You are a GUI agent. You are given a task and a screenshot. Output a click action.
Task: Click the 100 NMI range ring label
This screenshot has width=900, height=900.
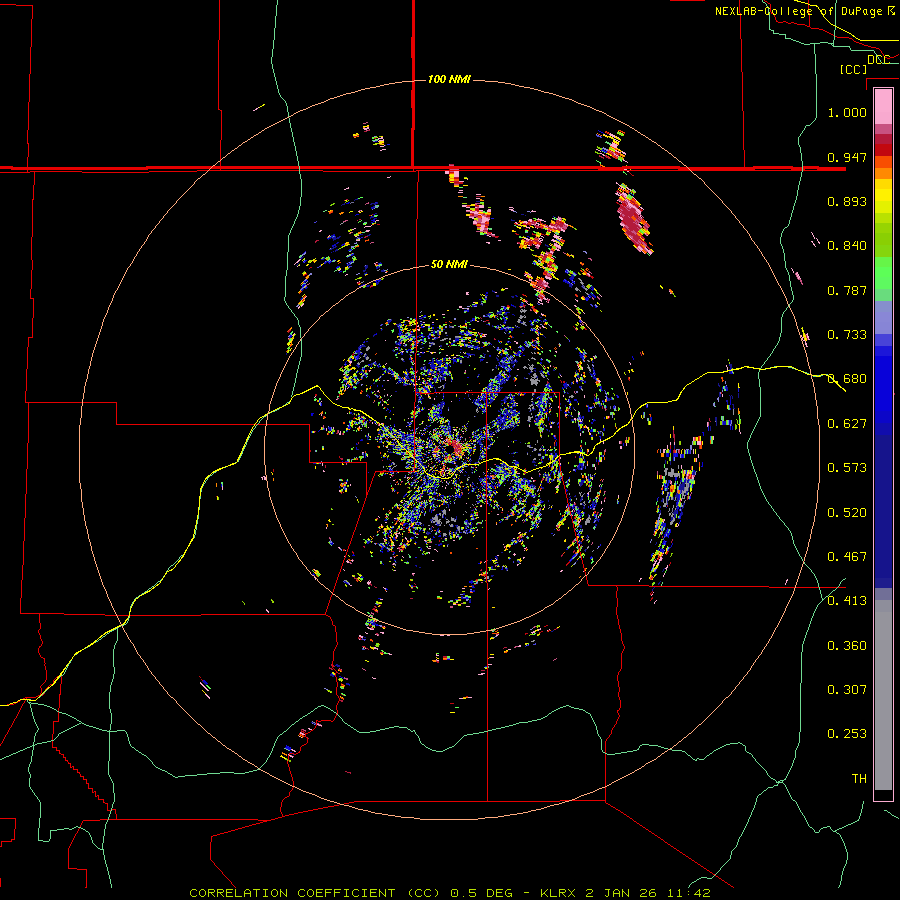coord(449,79)
